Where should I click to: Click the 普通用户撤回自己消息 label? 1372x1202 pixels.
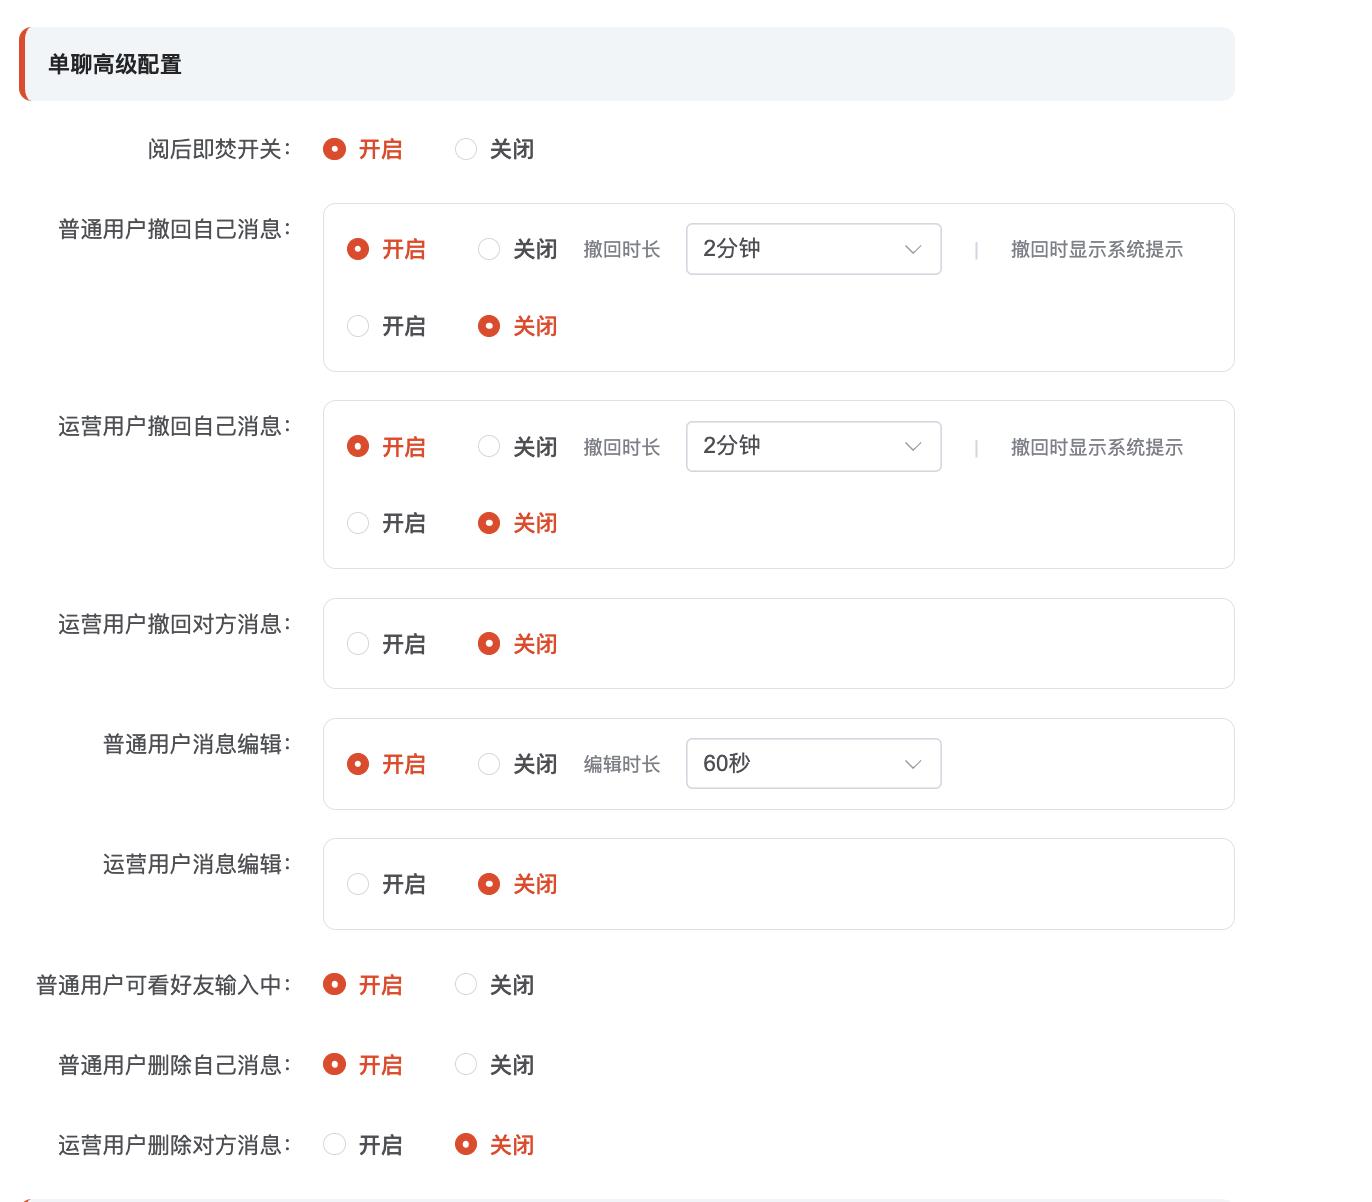pos(175,229)
